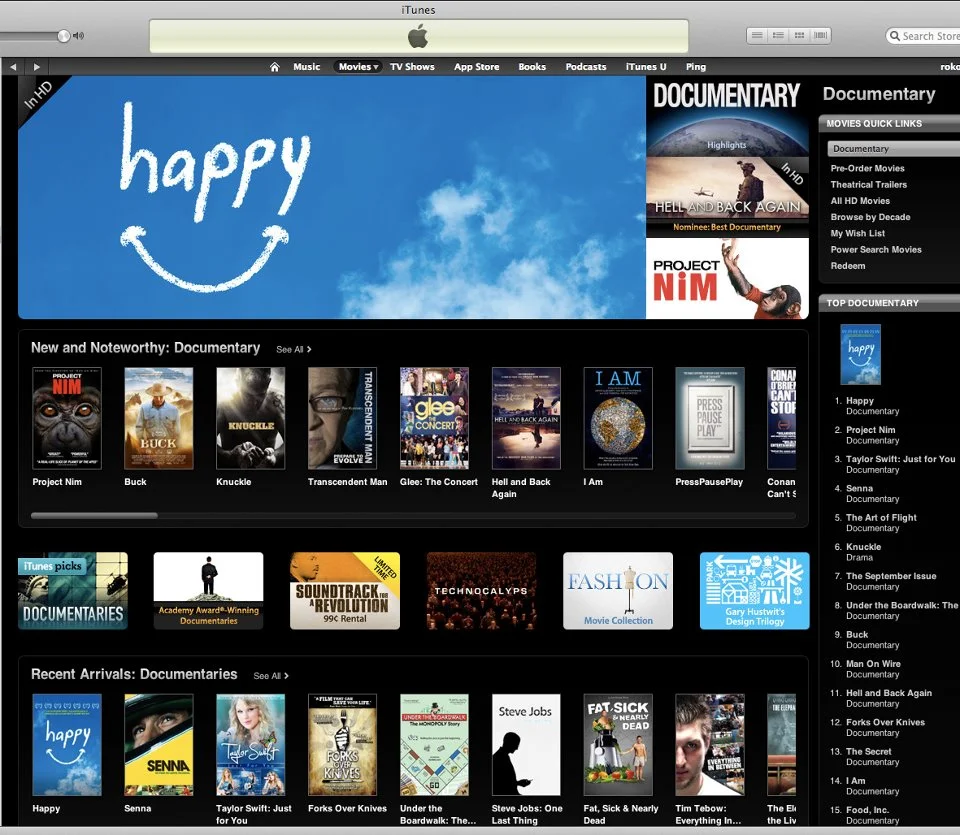
Task: Enable Grid view in the view switcher
Action: tap(798, 34)
